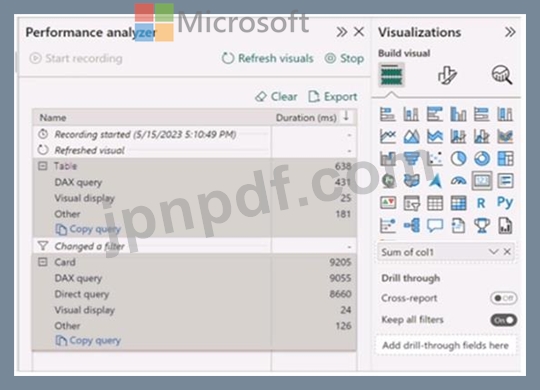Viewport: 540px width, 390px height.
Task: Select the Stacked area chart visual
Action: (435, 136)
